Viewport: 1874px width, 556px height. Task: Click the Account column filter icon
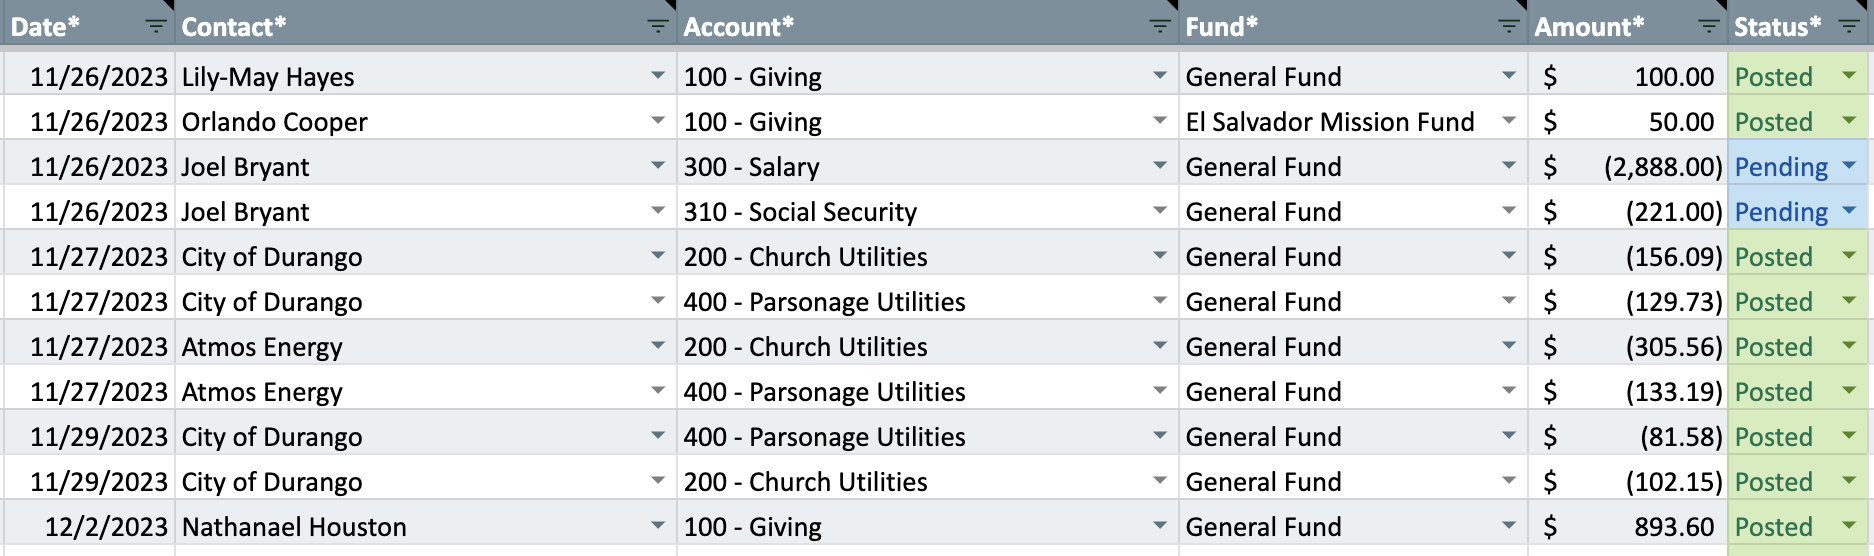[1160, 27]
